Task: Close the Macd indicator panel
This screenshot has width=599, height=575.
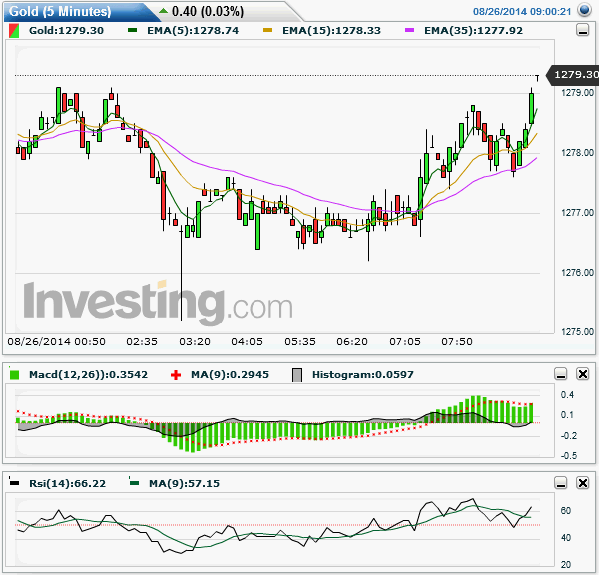Action: point(583,374)
